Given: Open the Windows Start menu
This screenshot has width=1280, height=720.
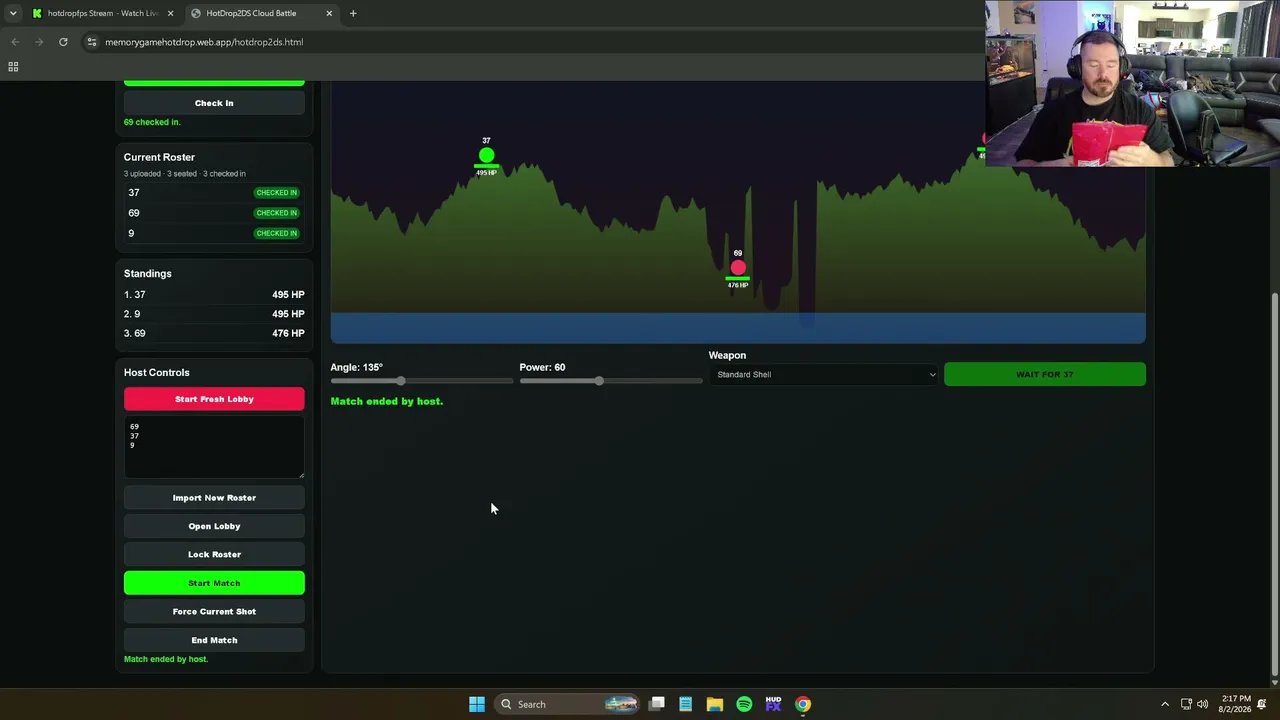Looking at the screenshot, I should pos(477,704).
